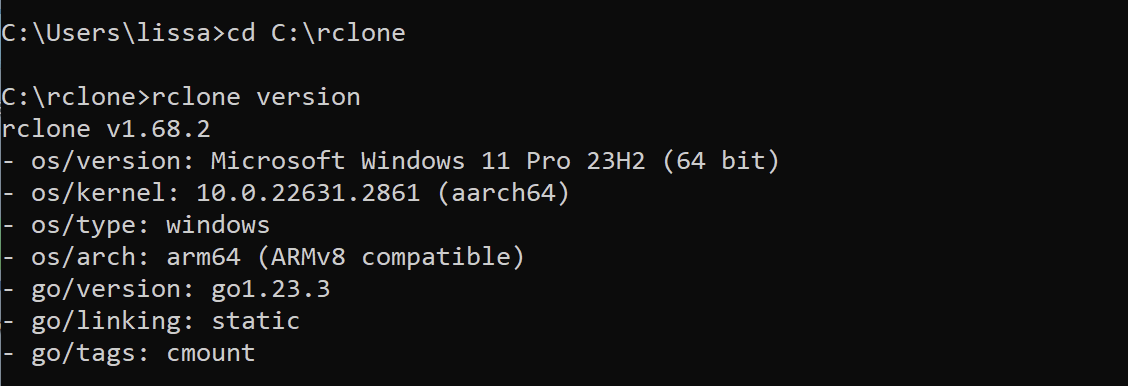Click the "cd C:\rclone" command text
Screen dimensions: 1128x386
pyautogui.click(x=316, y=33)
